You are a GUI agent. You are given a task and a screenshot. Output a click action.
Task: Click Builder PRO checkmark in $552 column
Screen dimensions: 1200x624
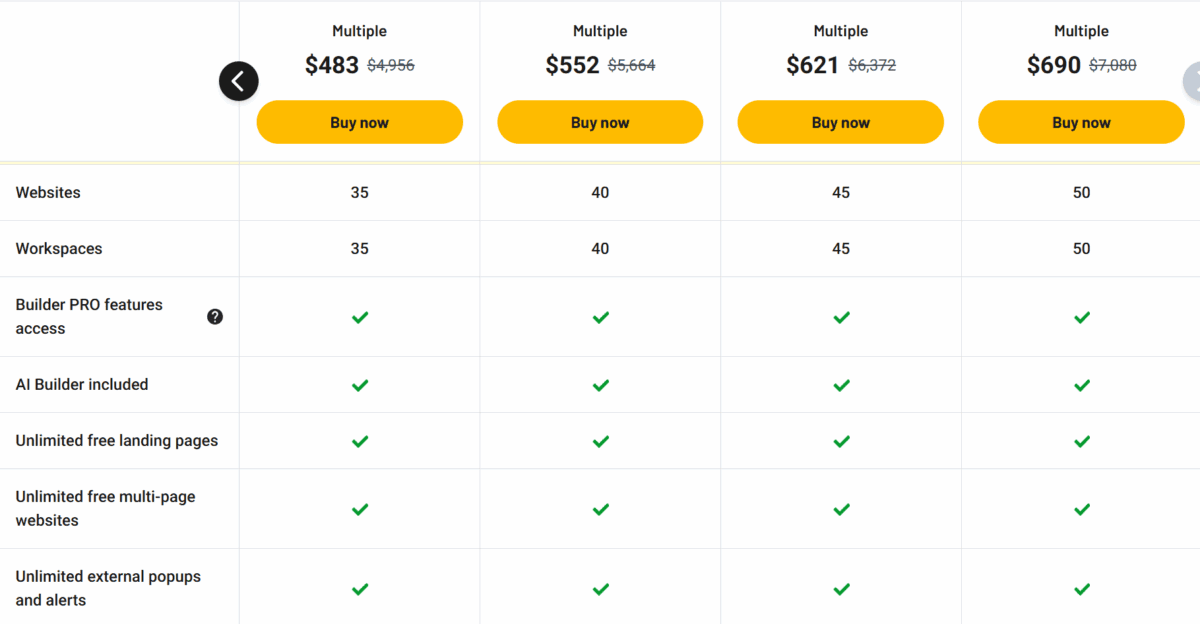point(600,317)
